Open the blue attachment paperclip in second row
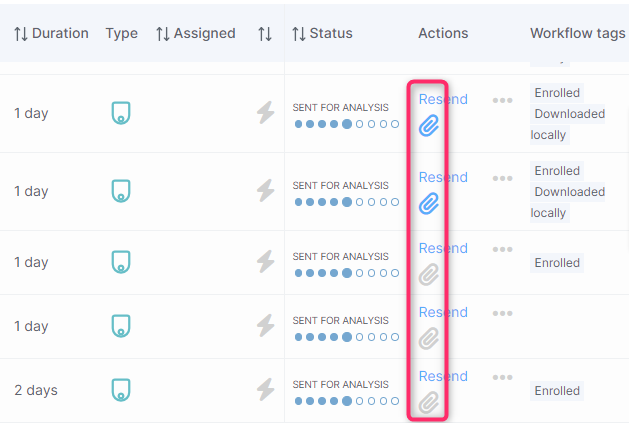The image size is (629, 423). click(x=429, y=203)
